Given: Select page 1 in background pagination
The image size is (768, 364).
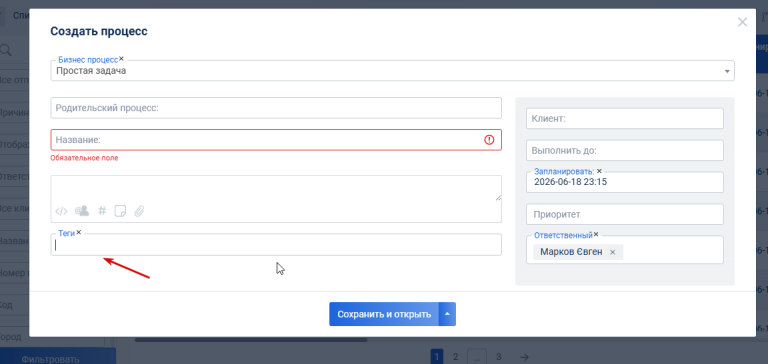Looking at the screenshot, I should [437, 357].
